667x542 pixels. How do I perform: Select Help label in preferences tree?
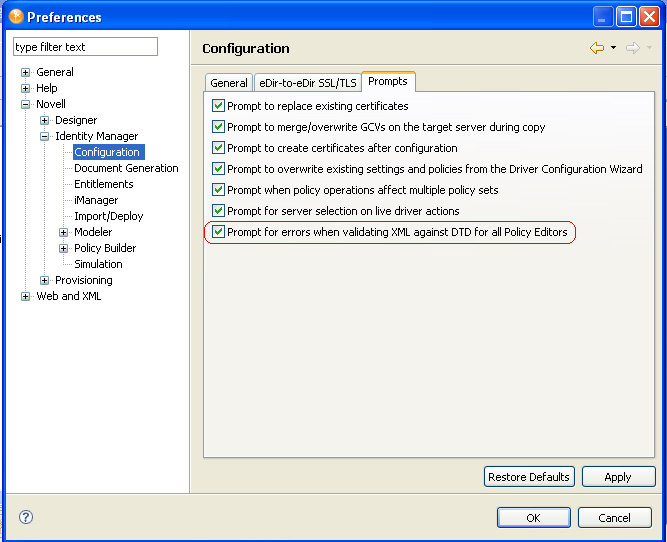pyautogui.click(x=46, y=88)
